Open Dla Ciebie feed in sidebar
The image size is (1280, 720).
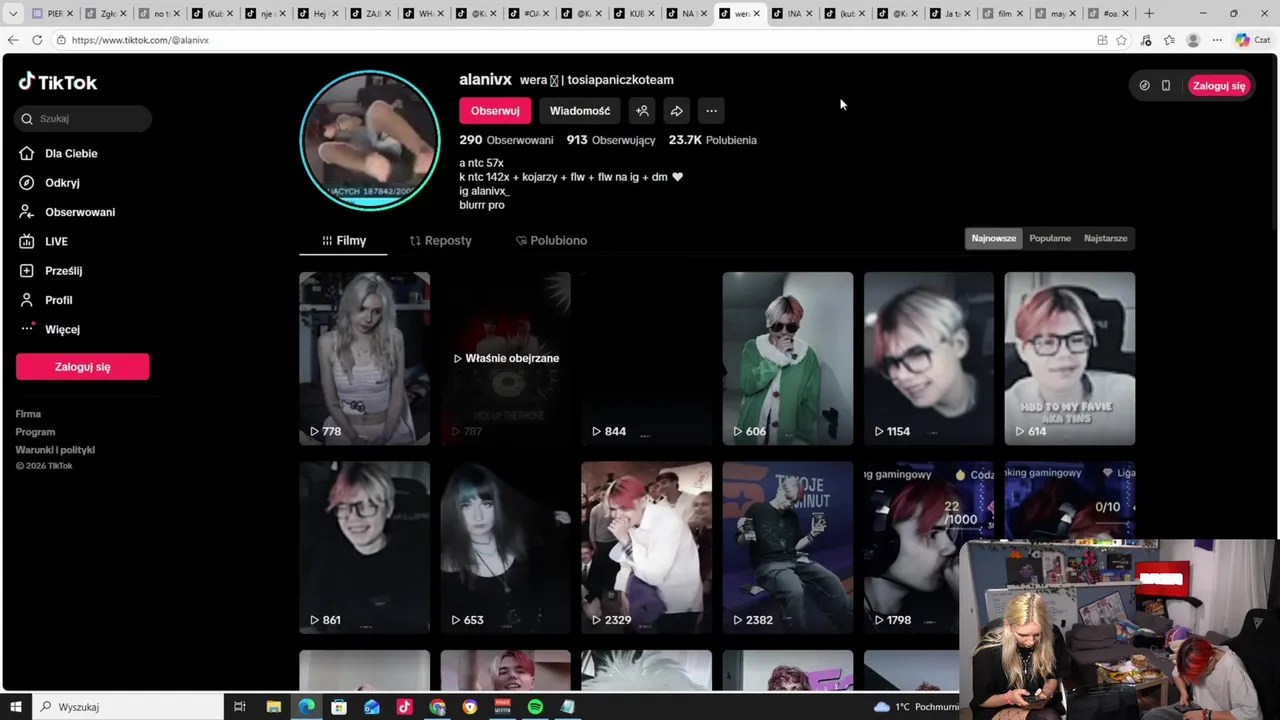(x=60, y=153)
